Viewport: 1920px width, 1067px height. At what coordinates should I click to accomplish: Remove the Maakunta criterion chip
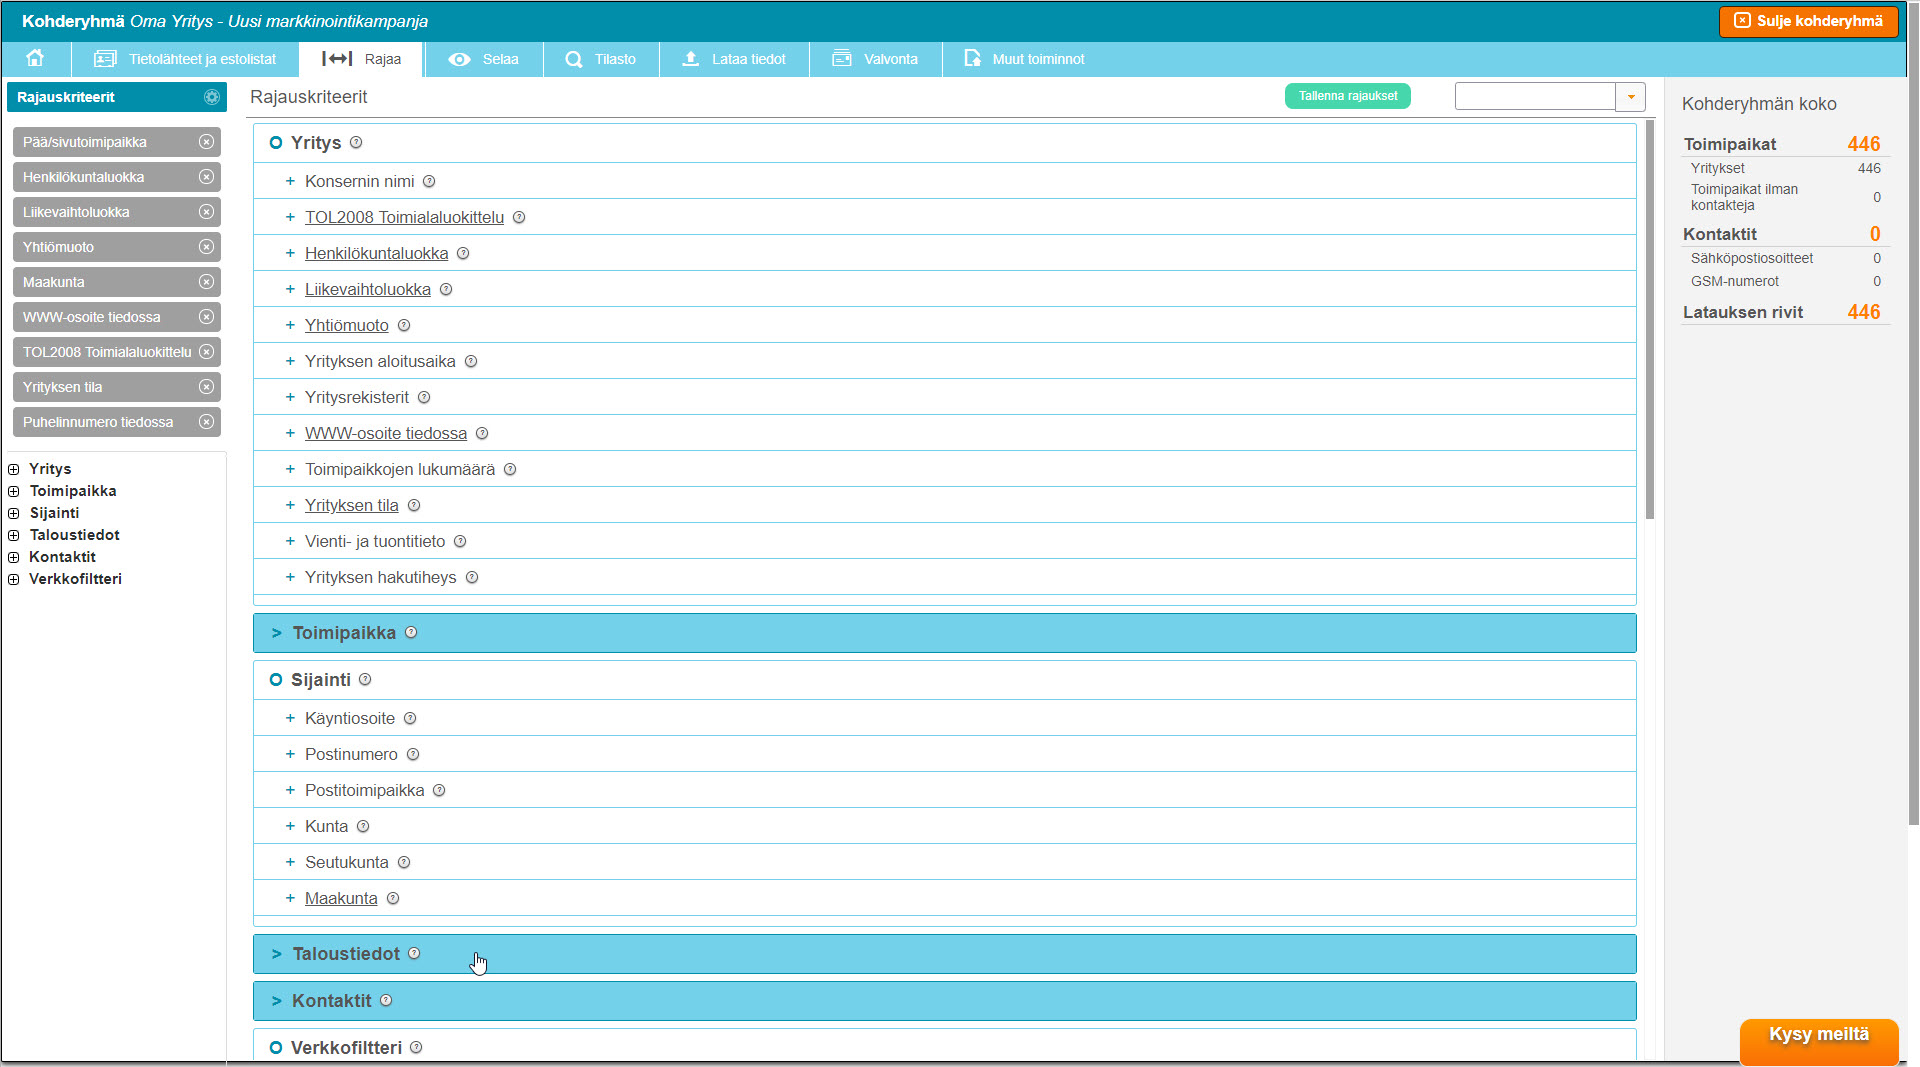(x=206, y=282)
